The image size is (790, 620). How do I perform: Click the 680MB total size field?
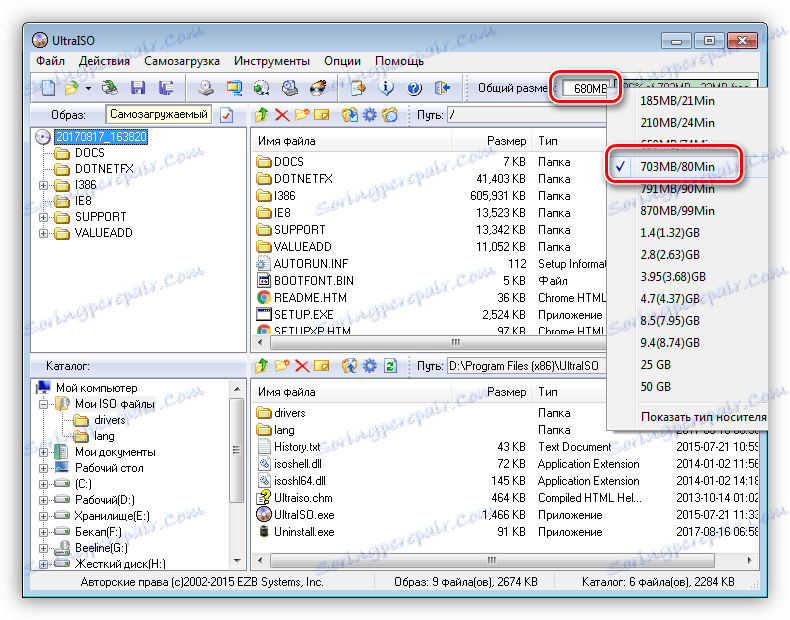(x=585, y=88)
